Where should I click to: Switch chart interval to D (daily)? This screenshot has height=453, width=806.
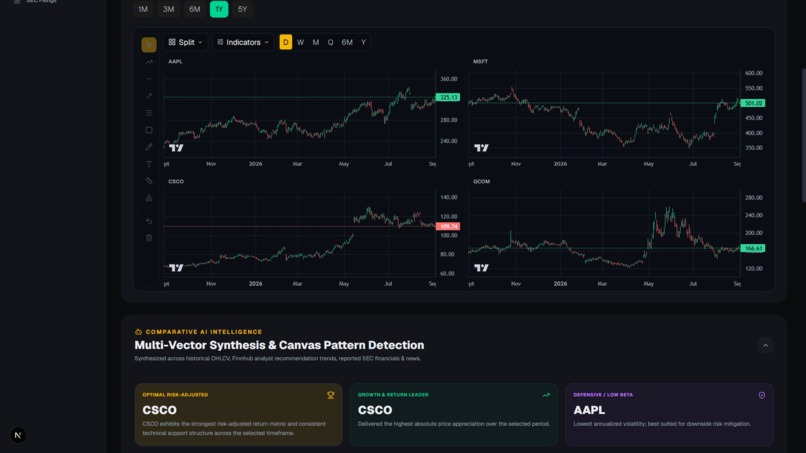[286, 42]
